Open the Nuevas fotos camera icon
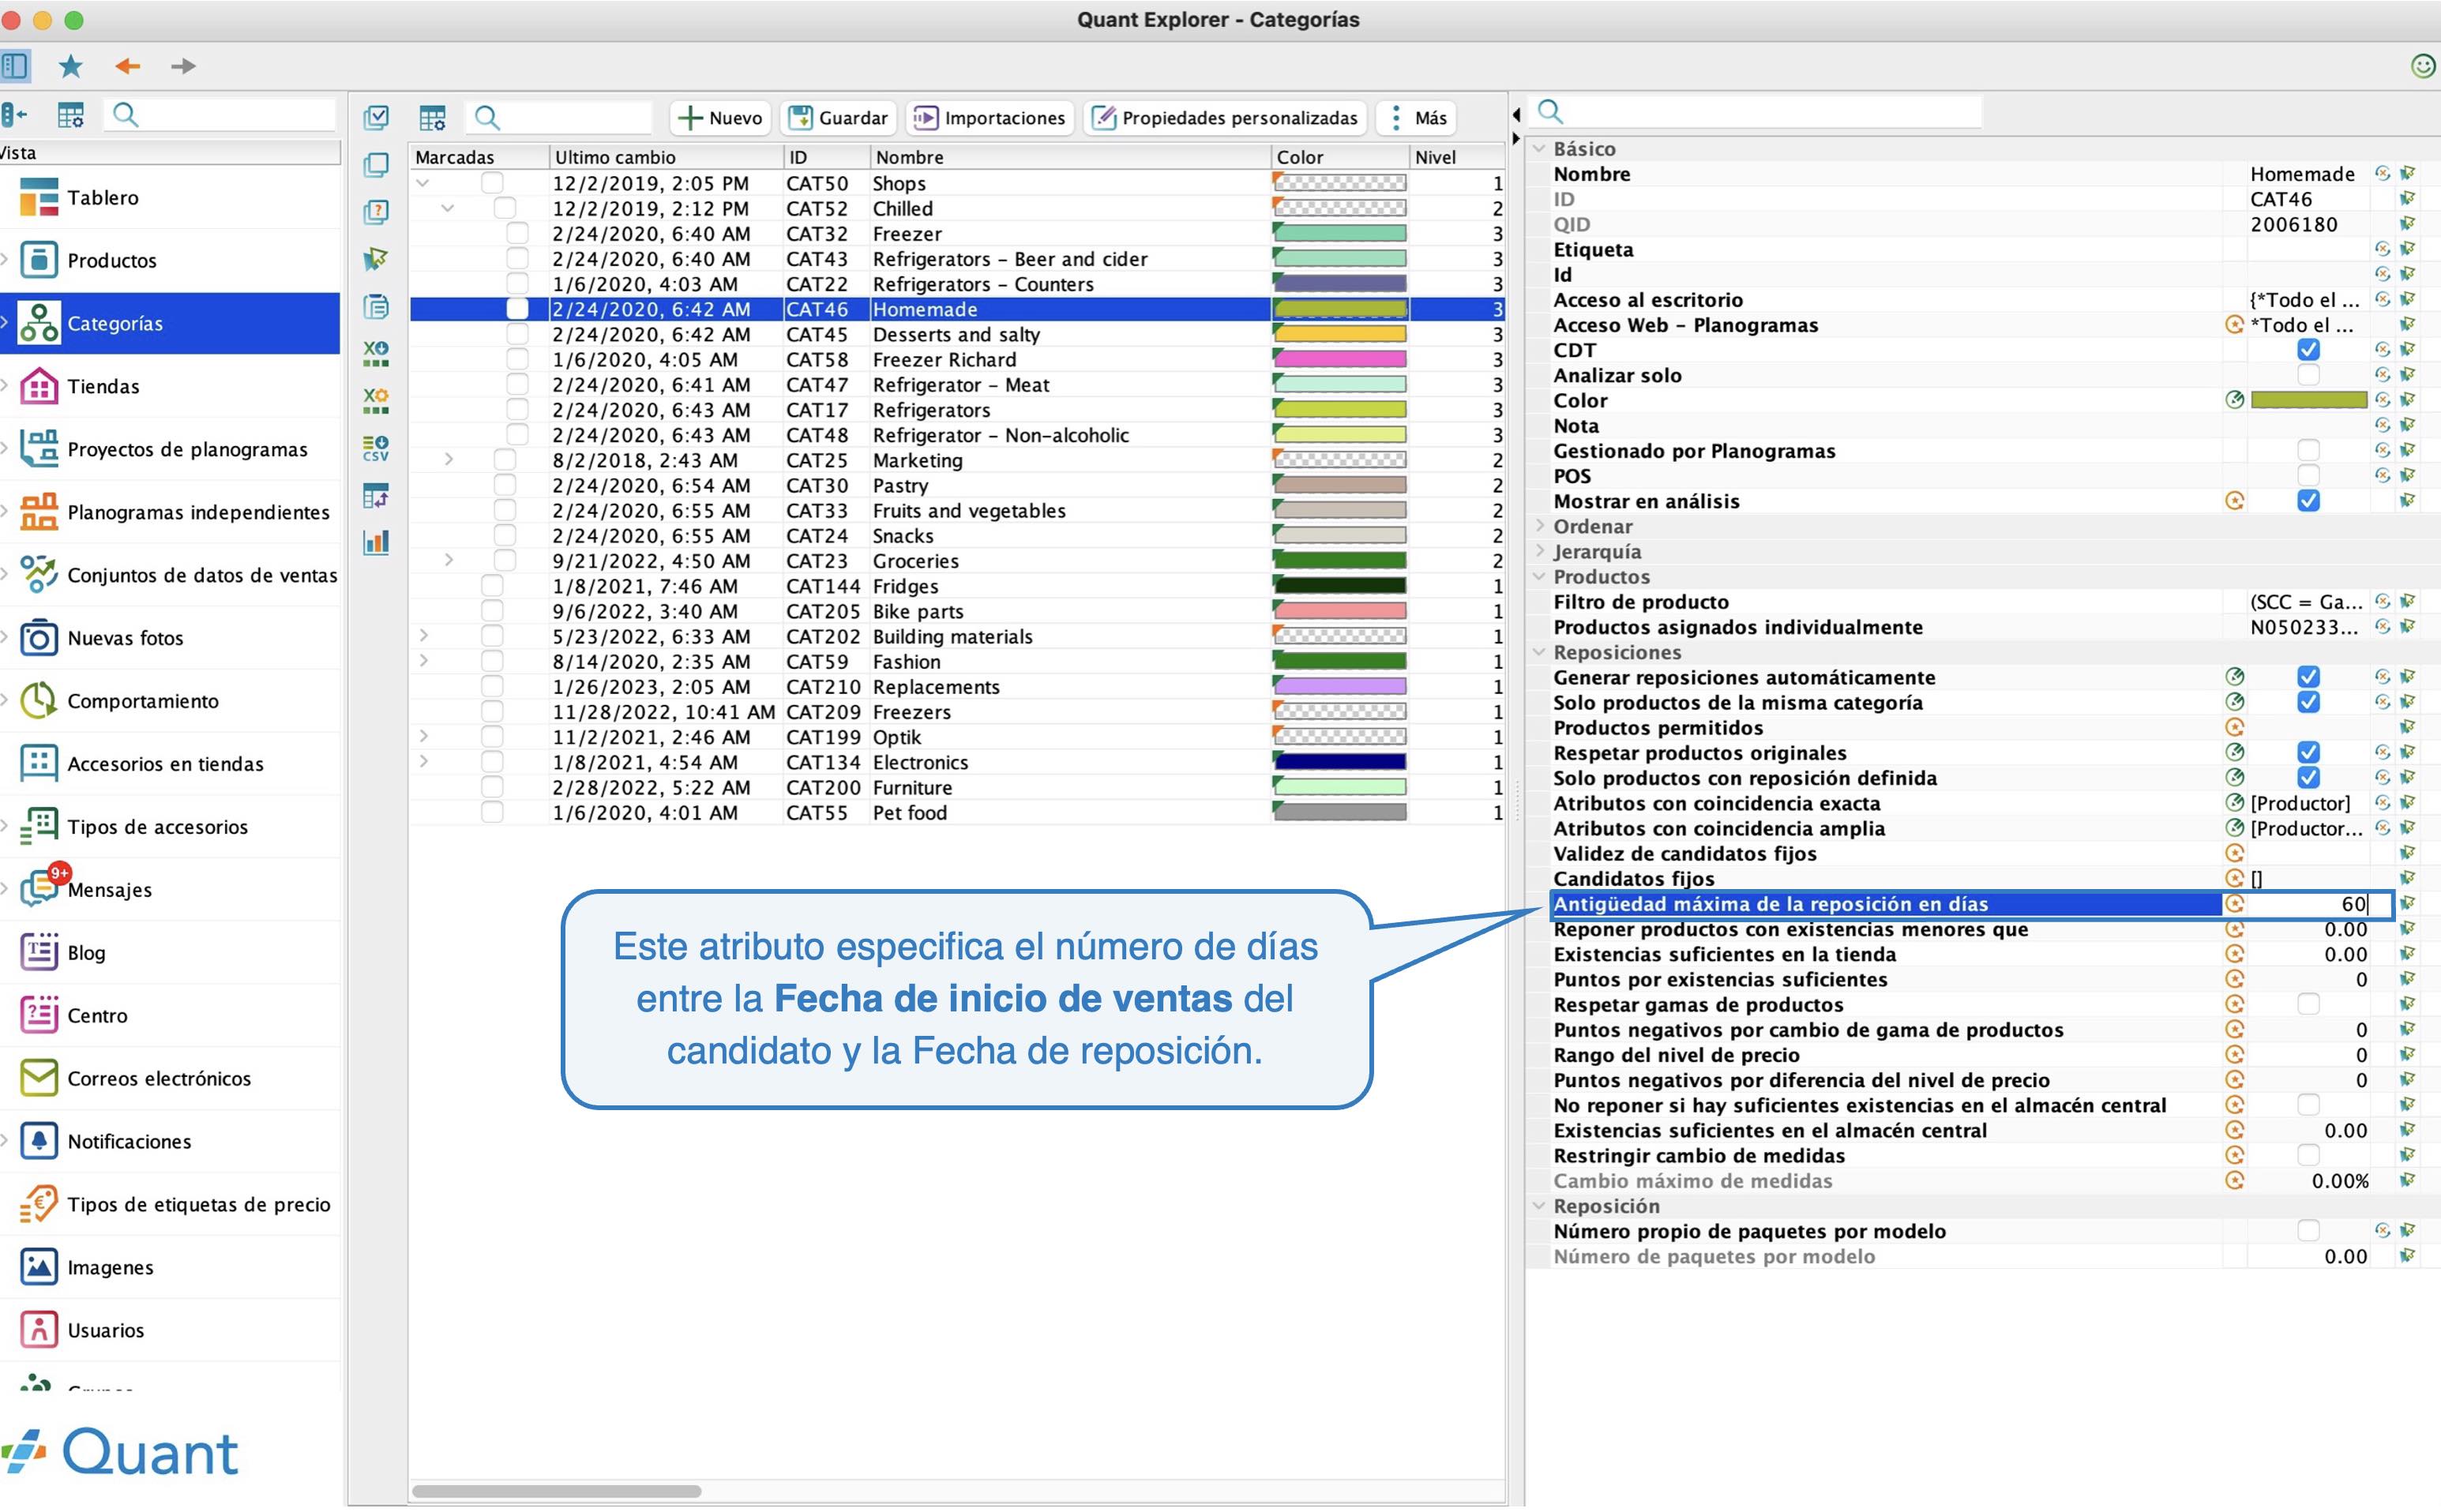 (x=39, y=638)
